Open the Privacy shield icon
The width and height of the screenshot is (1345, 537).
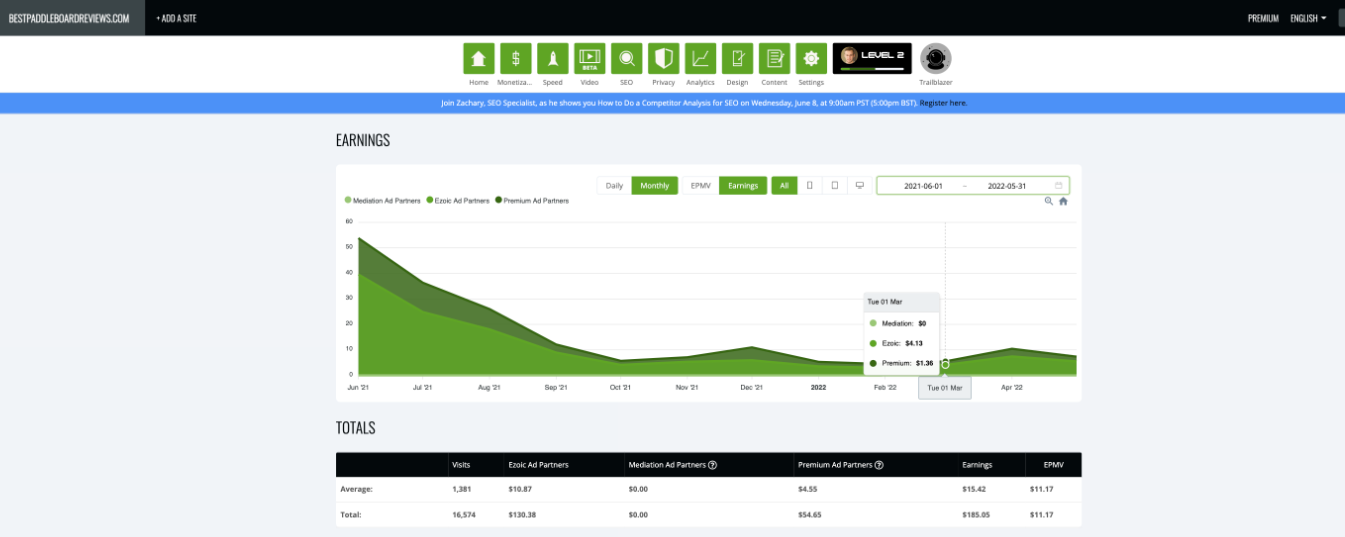pos(663,58)
